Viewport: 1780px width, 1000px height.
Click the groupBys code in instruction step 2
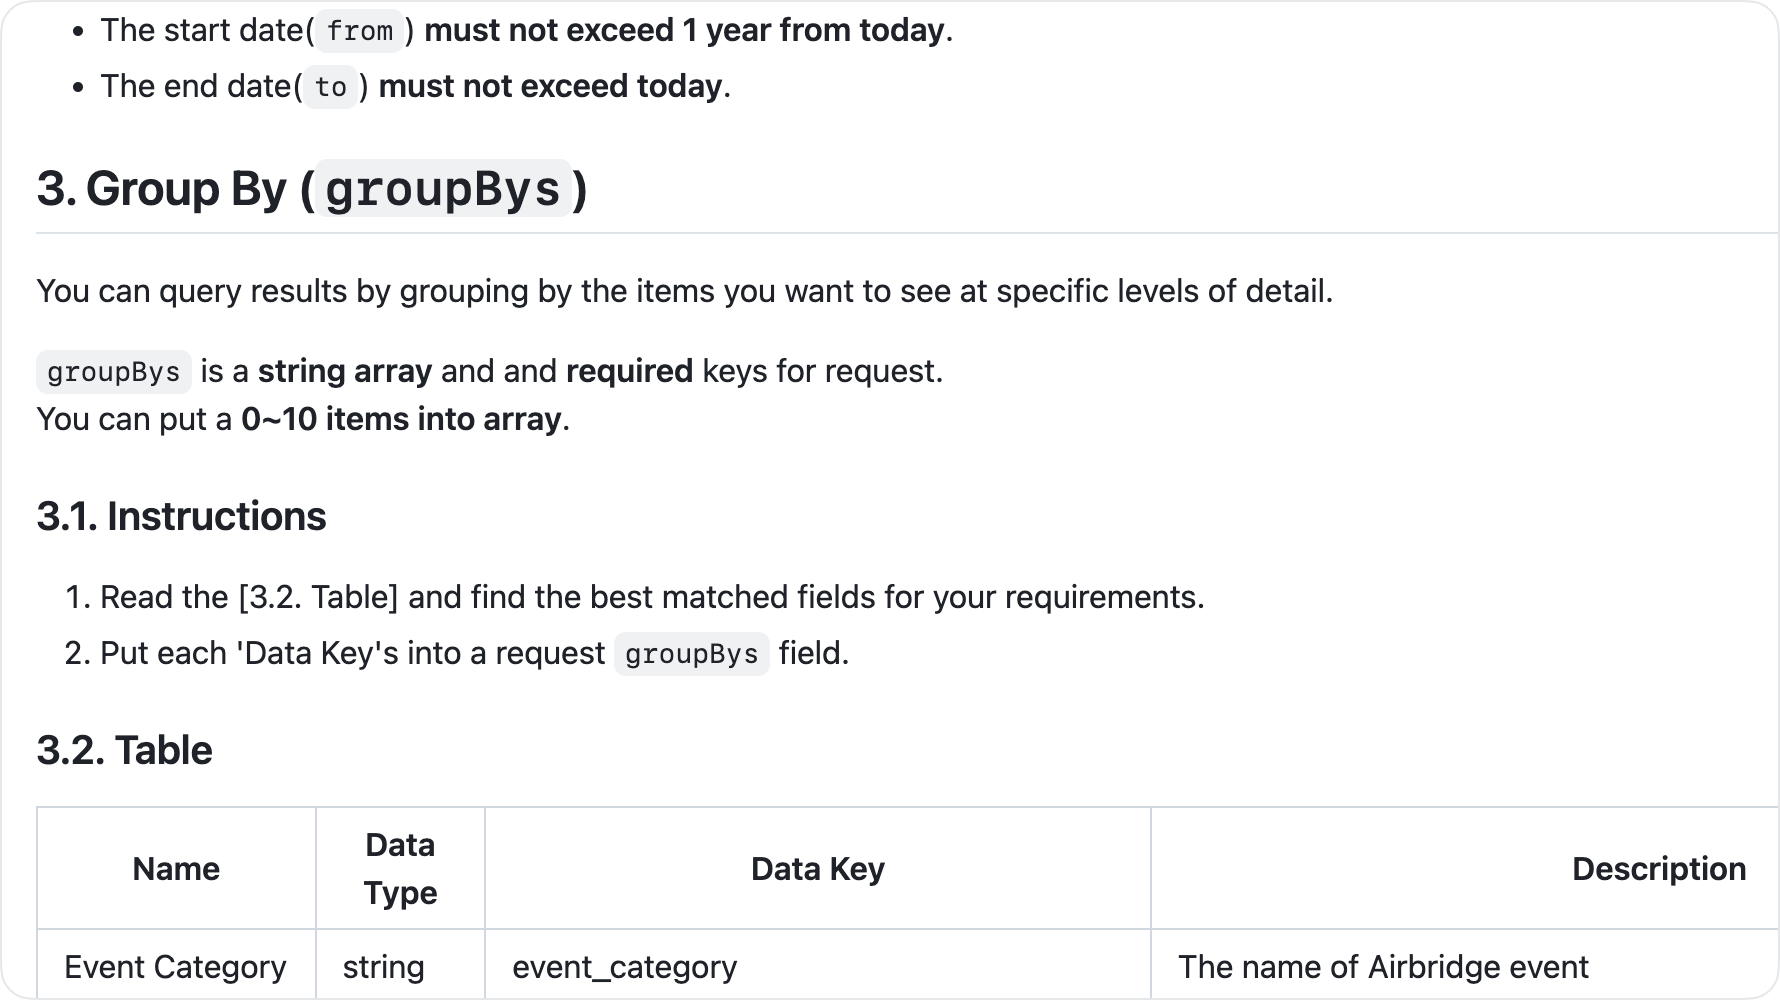click(691, 654)
